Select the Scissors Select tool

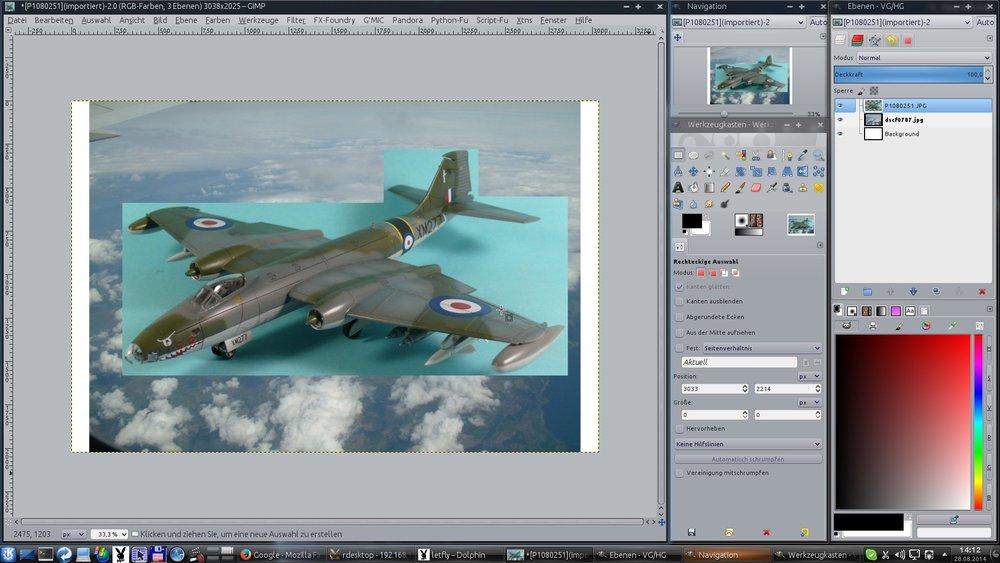[756, 155]
